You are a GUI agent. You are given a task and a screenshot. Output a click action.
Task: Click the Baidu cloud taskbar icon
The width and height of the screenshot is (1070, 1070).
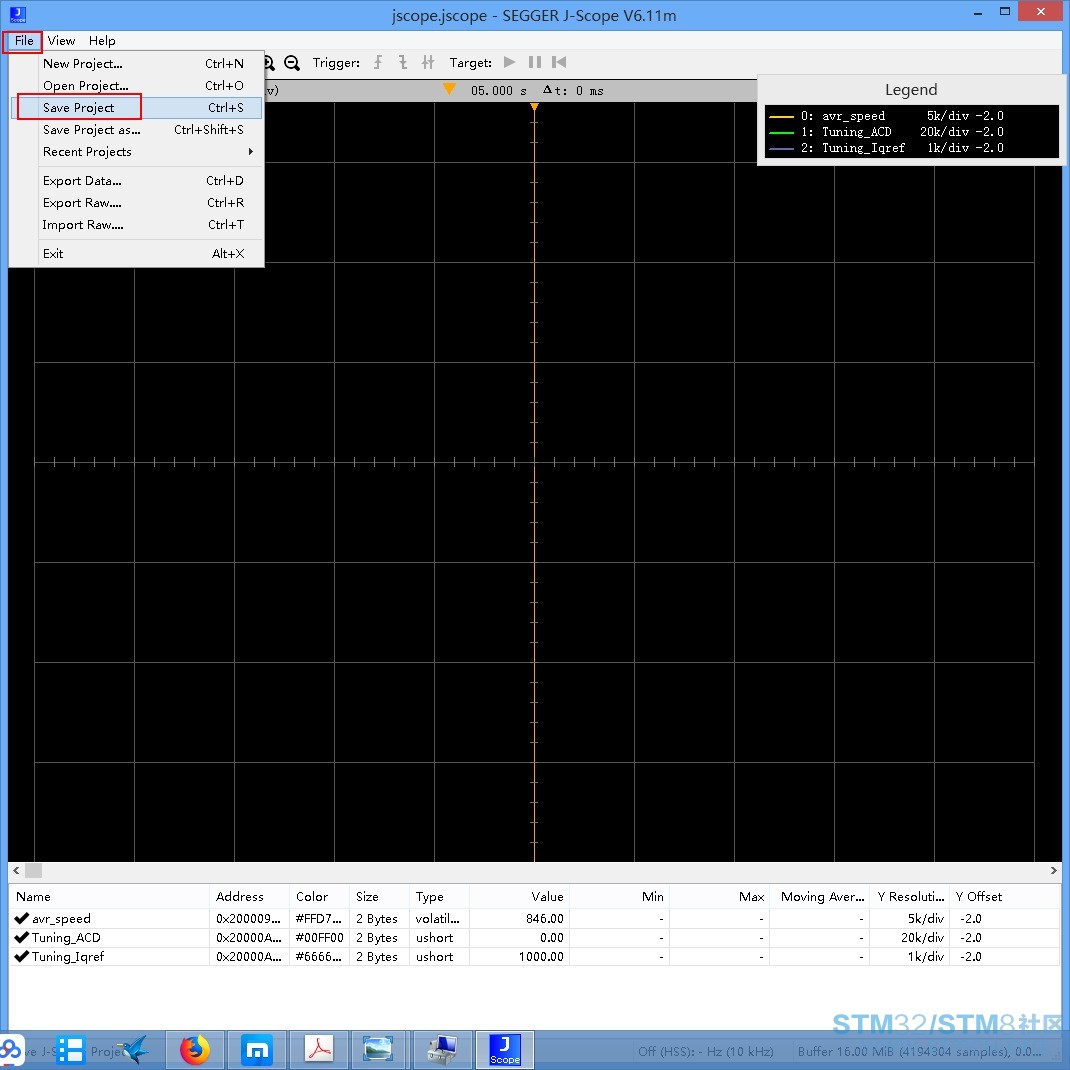click(10, 1050)
